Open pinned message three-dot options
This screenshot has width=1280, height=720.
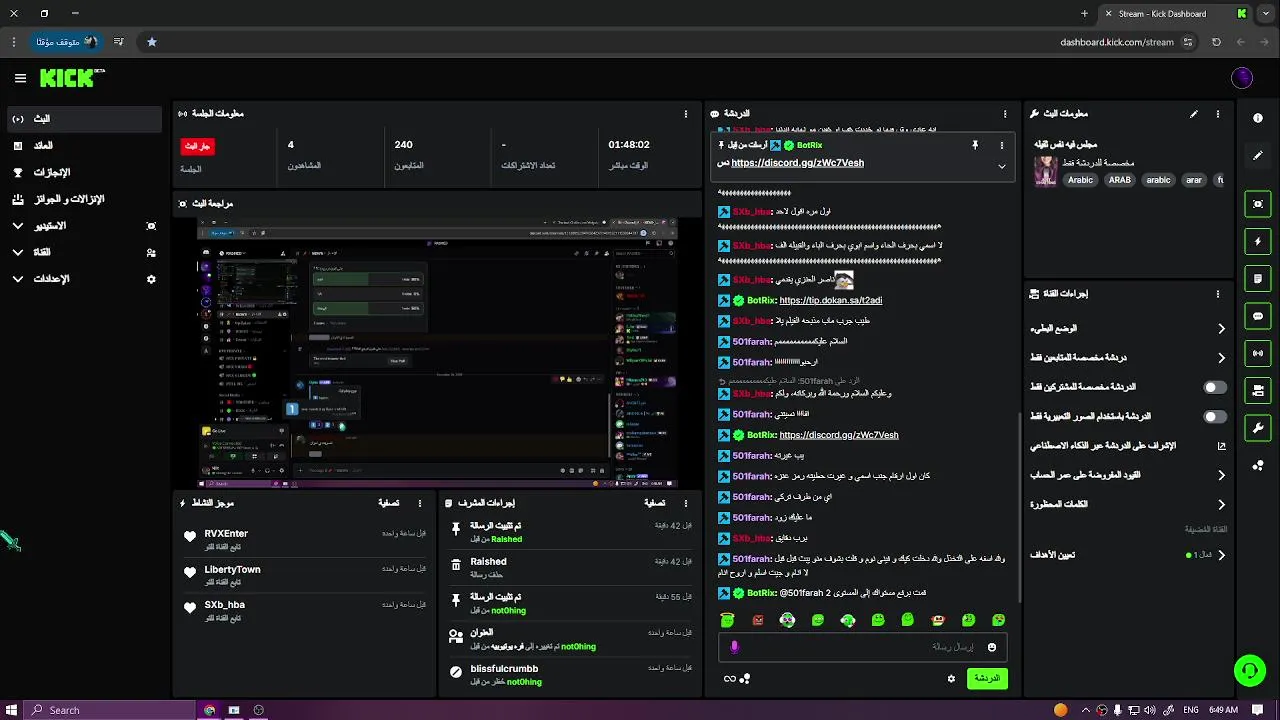click(x=1001, y=145)
